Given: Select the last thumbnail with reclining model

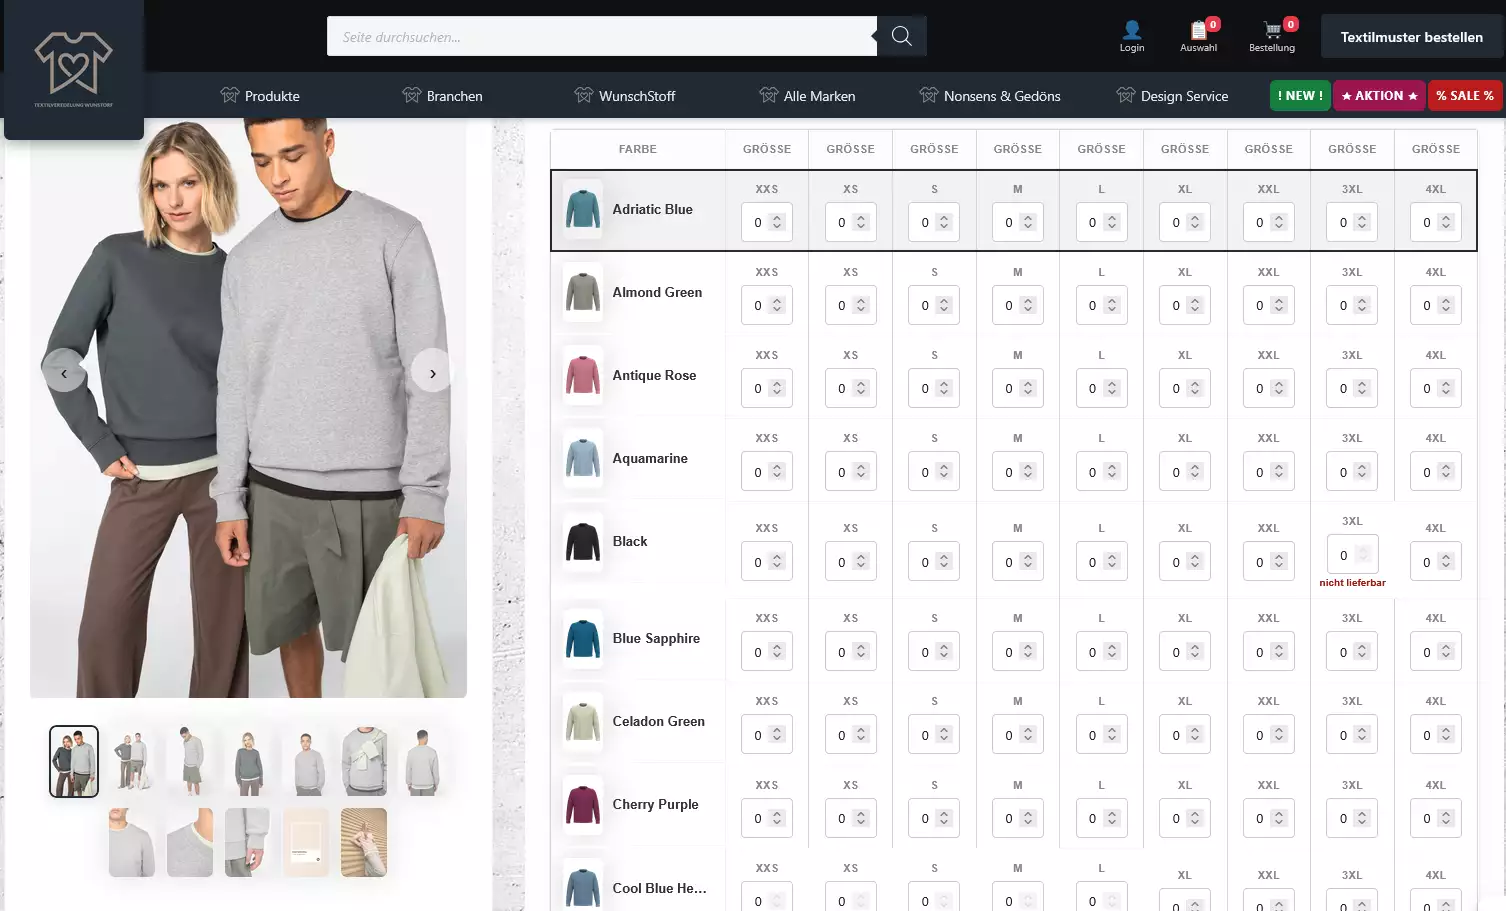Looking at the screenshot, I should (x=364, y=842).
